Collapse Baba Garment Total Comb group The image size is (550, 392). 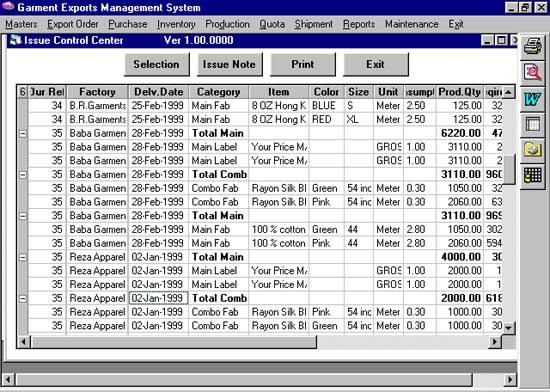click(22, 175)
